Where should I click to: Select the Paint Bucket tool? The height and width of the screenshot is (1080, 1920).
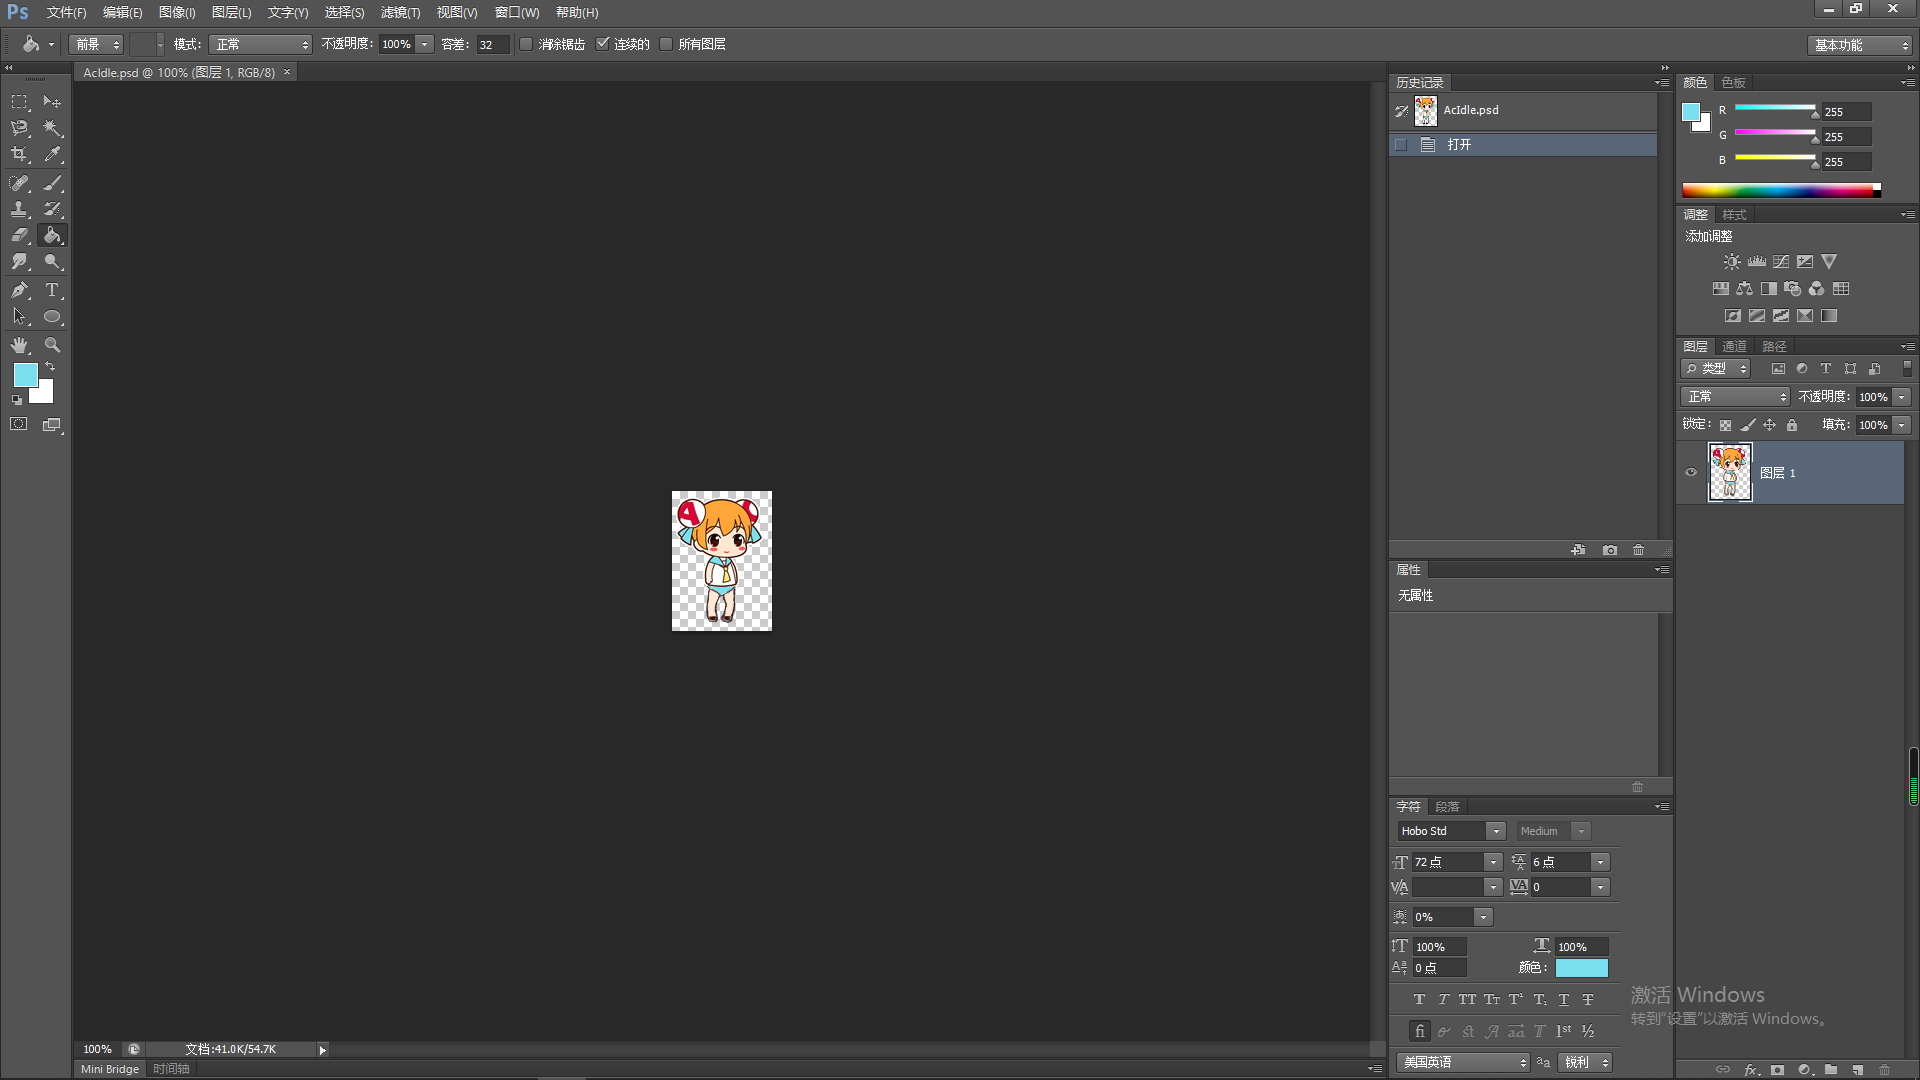coord(52,235)
